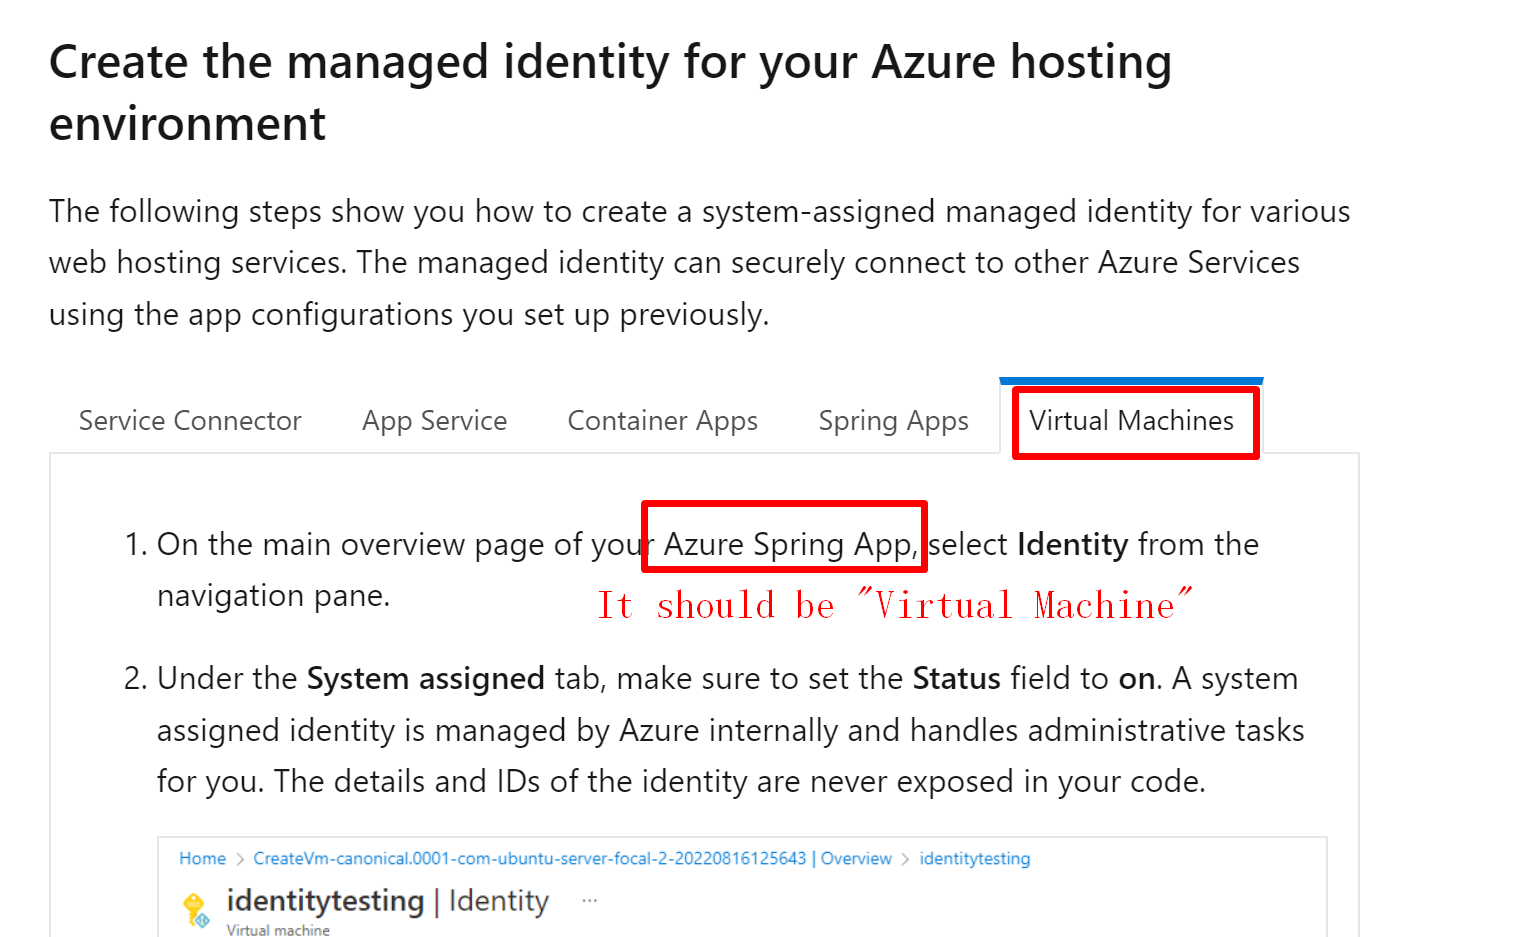Image resolution: width=1538 pixels, height=937 pixels.
Task: Show the Spring Apps tab
Action: pyautogui.click(x=894, y=421)
